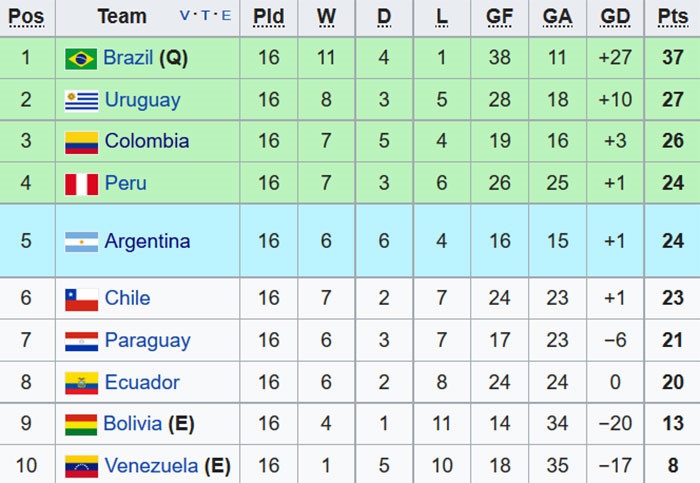Click the GD column header

click(x=615, y=17)
